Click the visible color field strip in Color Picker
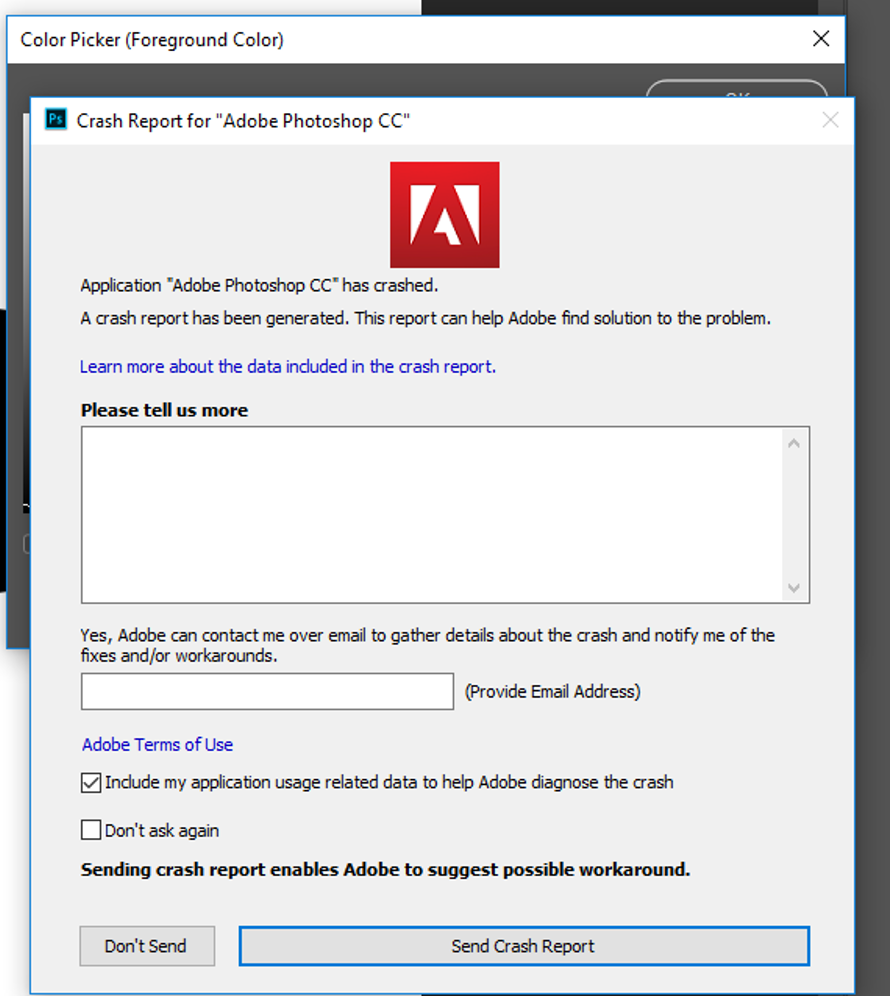The width and height of the screenshot is (890, 996). coord(26,300)
